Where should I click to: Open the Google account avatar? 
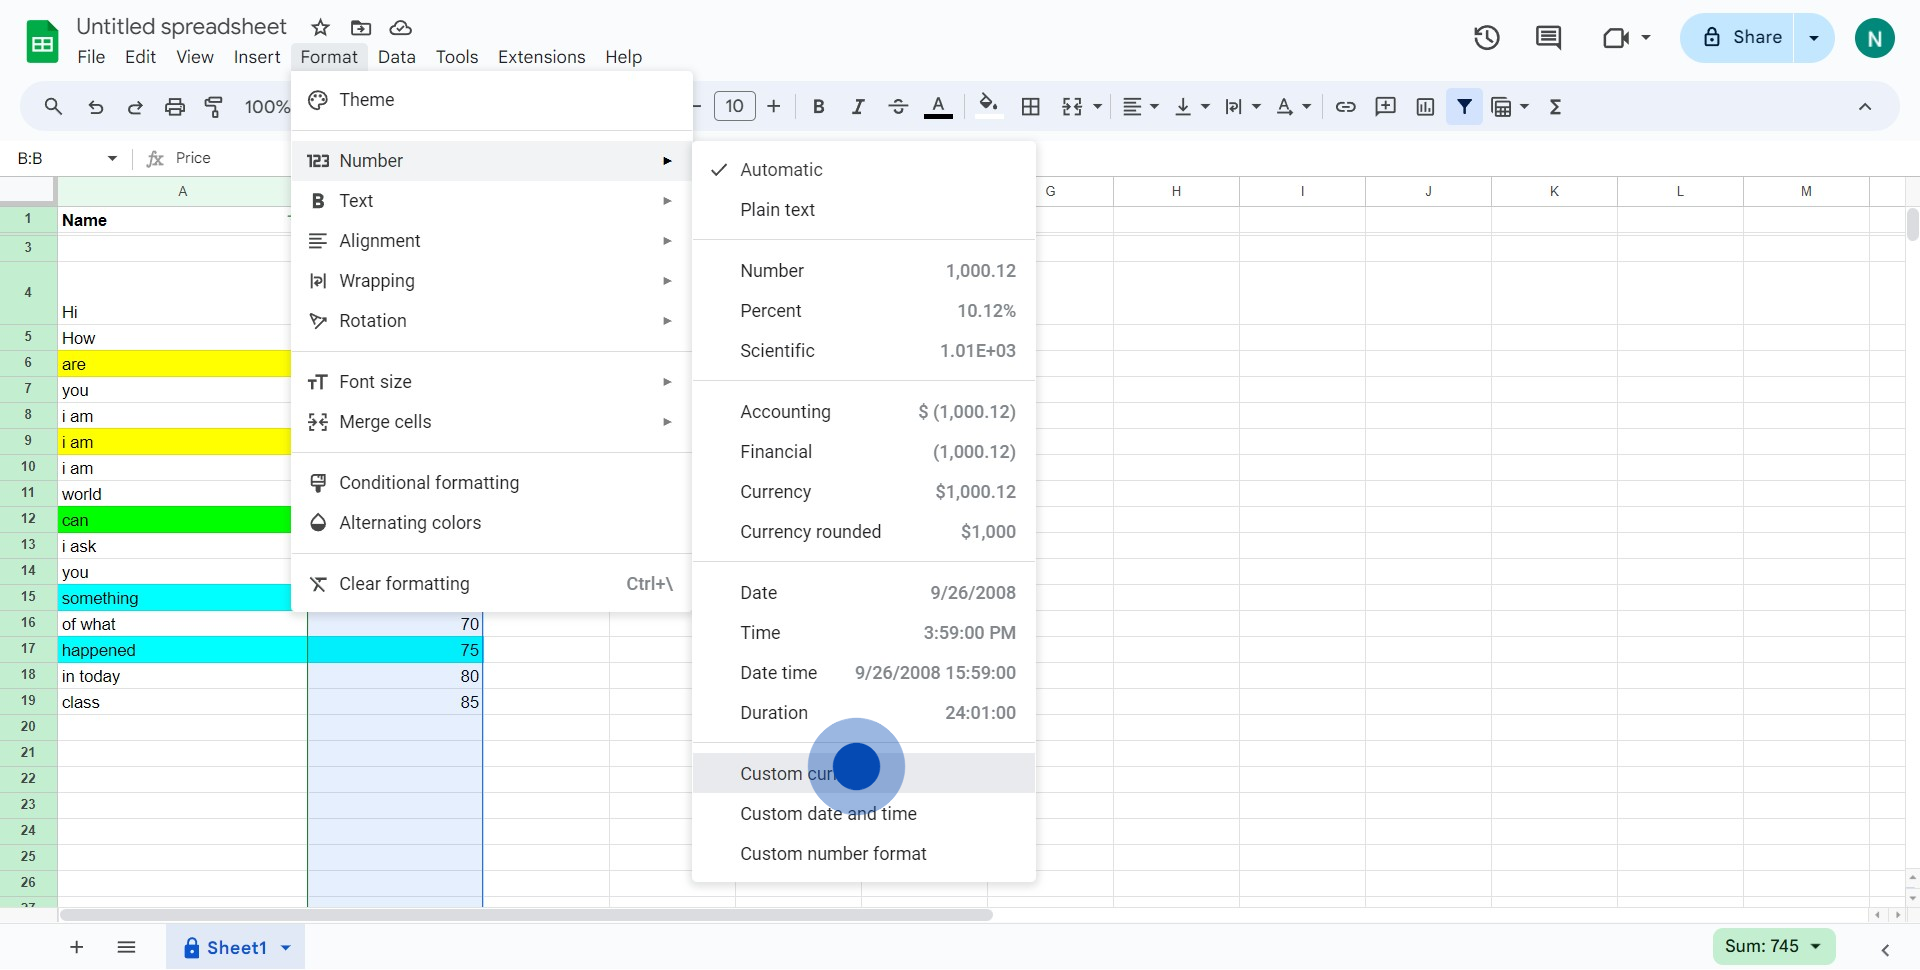point(1875,38)
